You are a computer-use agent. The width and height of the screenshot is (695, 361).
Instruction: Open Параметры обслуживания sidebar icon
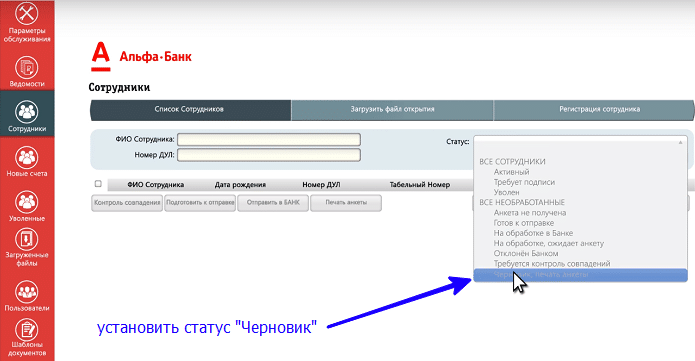point(27,13)
